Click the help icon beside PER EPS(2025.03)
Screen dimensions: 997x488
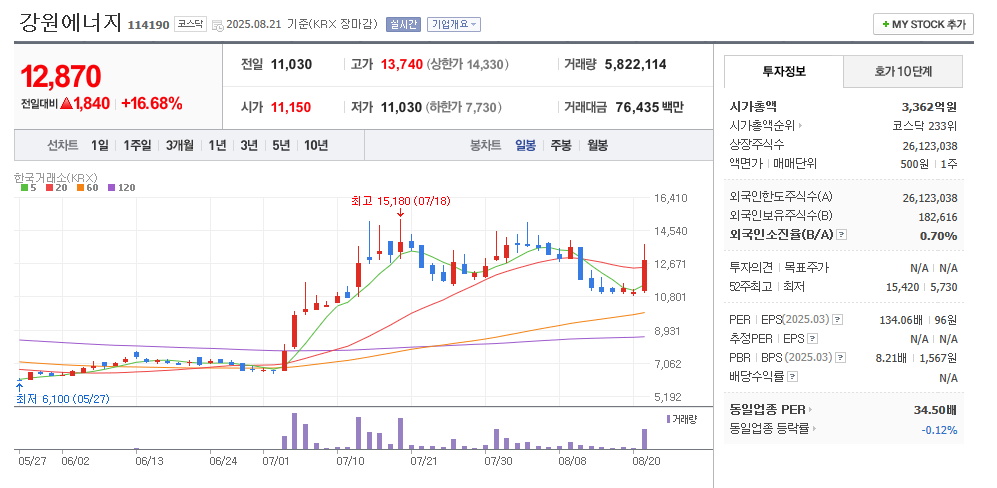tap(837, 319)
